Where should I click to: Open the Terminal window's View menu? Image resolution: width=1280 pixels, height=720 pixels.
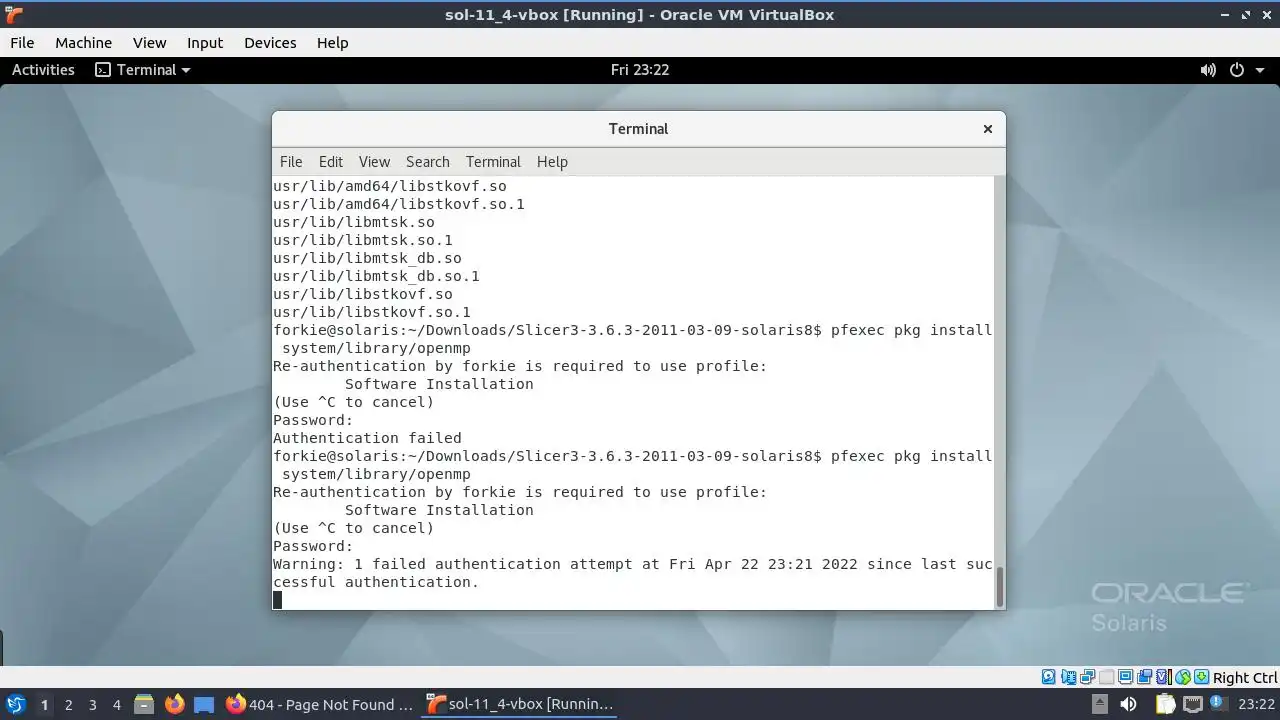click(374, 162)
